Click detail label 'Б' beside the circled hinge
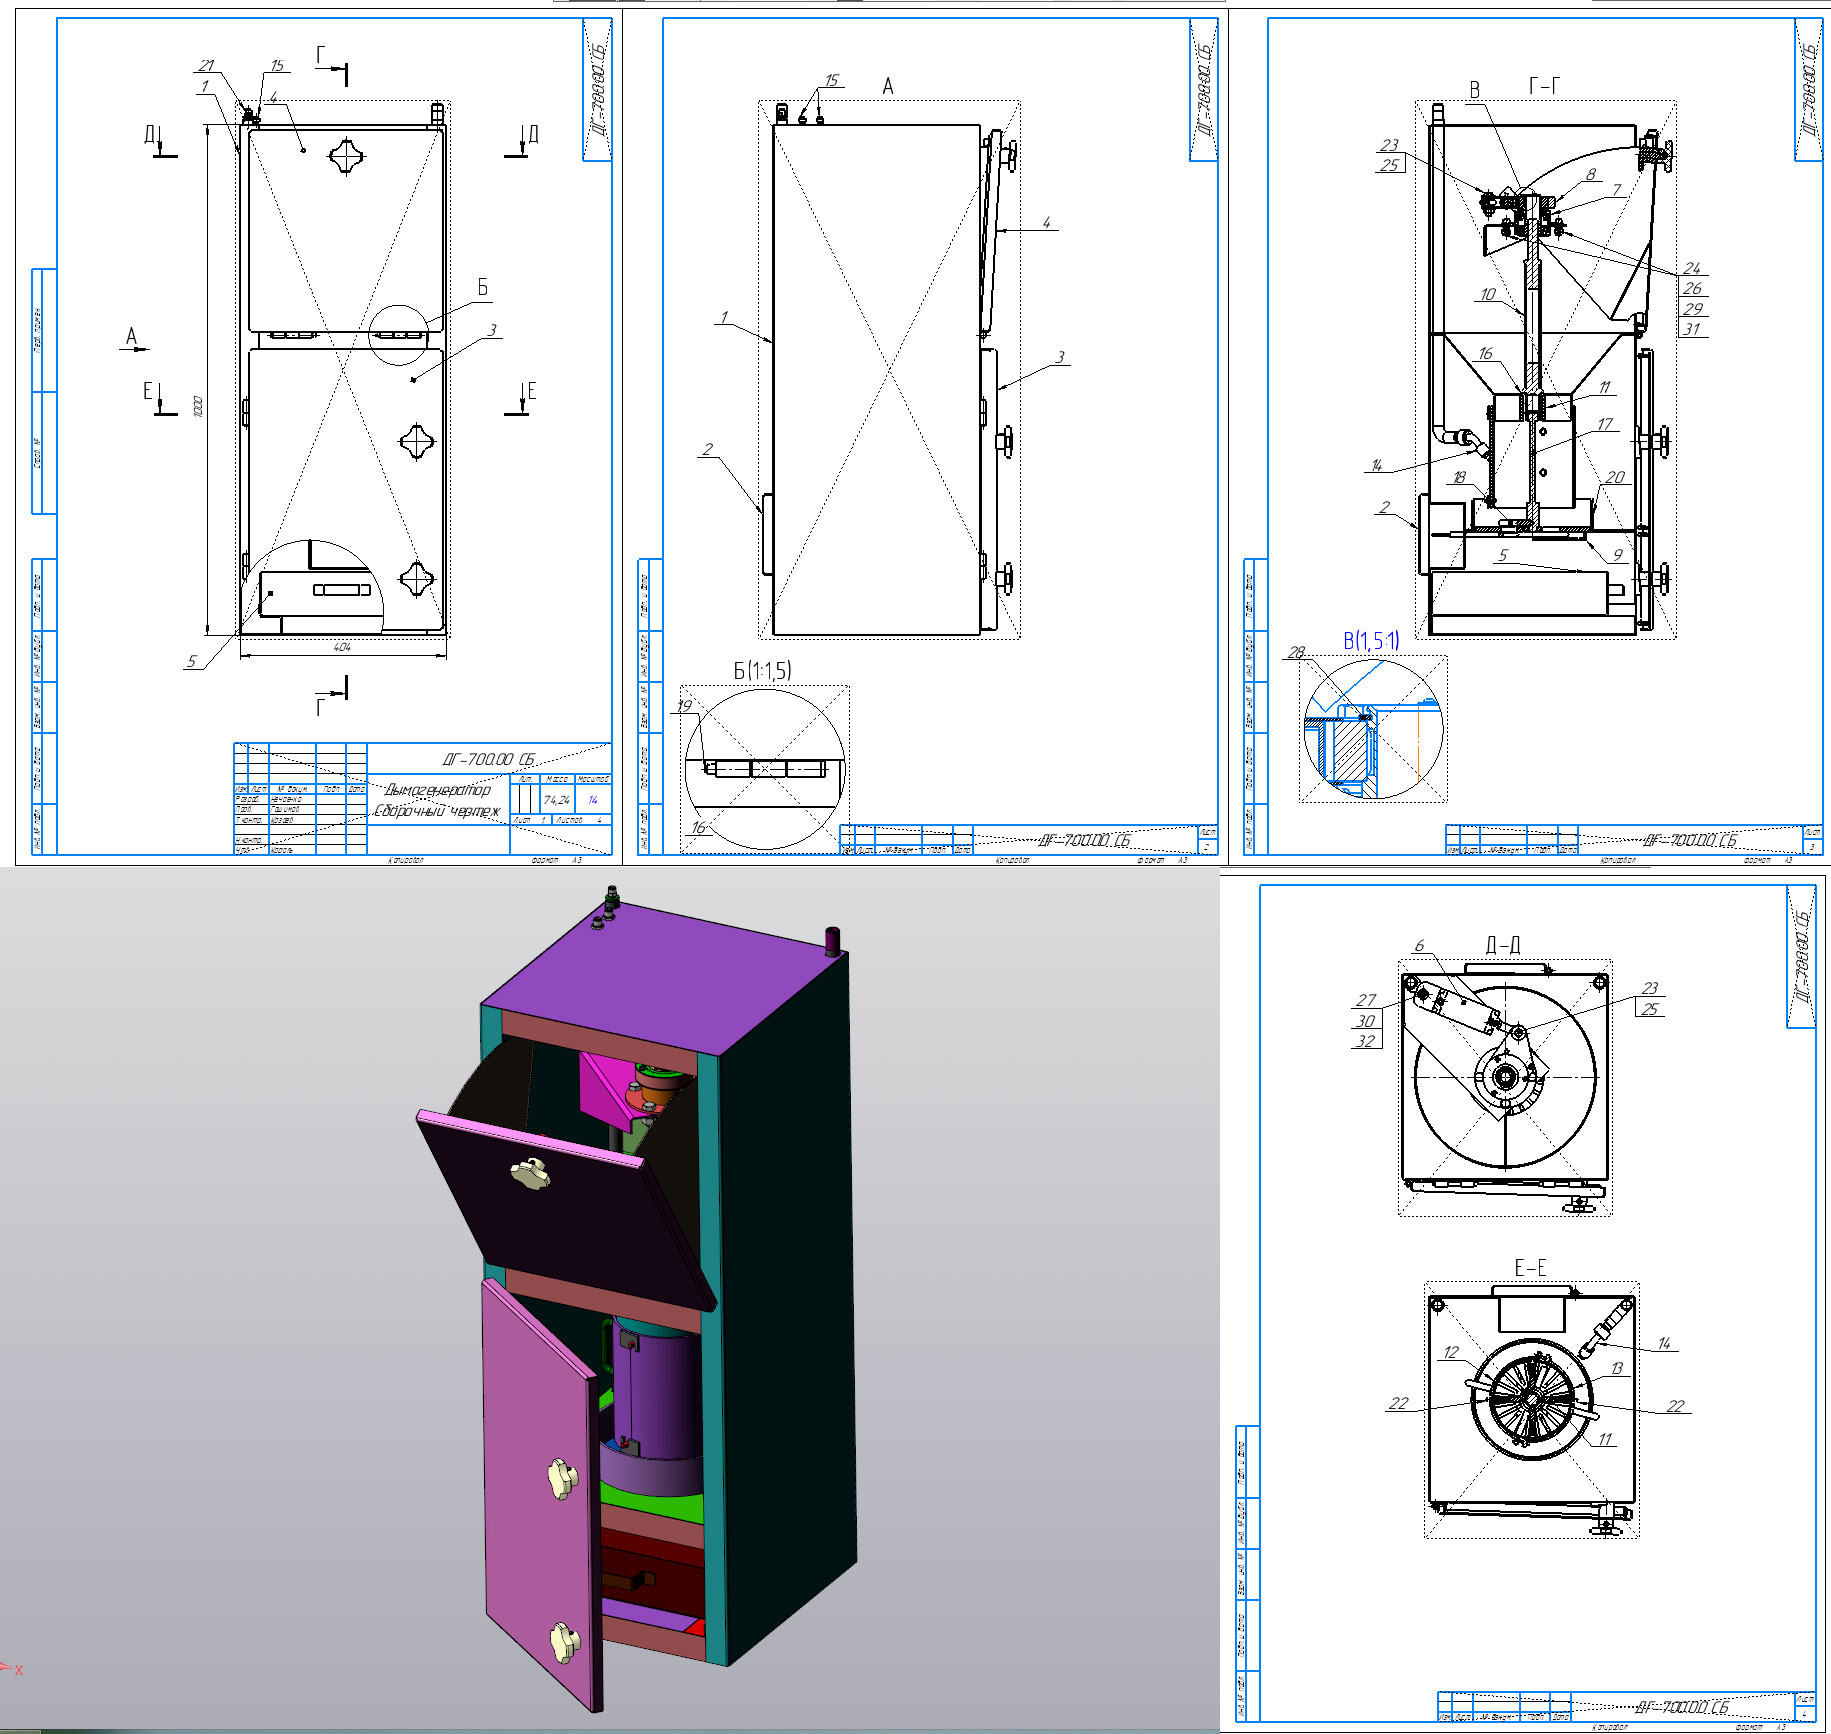Viewport: 1831px width, 1734px height. (483, 288)
